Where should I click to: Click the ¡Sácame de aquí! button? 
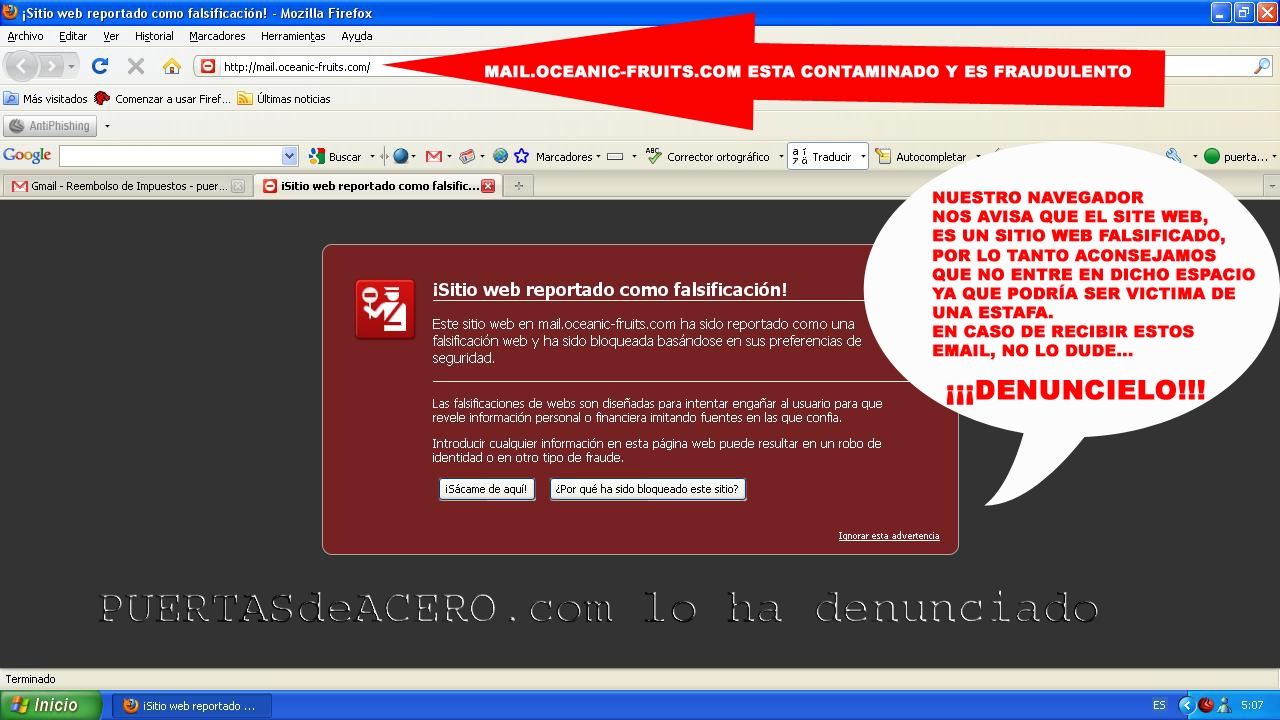coord(487,489)
